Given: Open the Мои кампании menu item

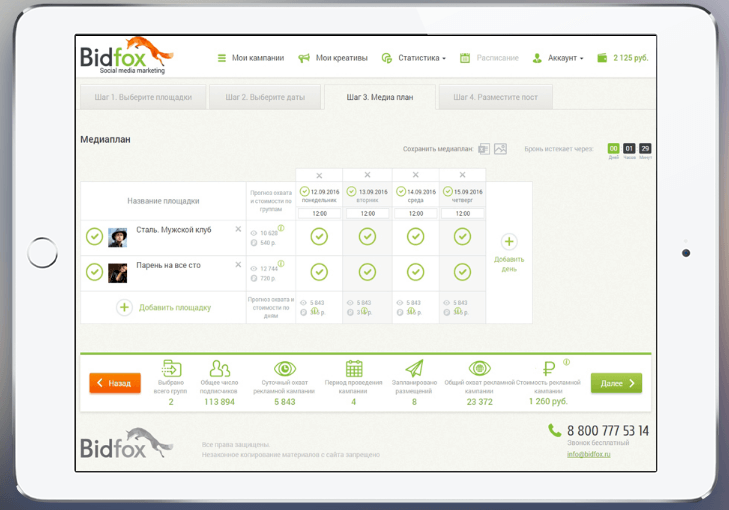Looking at the screenshot, I should pos(251,58).
